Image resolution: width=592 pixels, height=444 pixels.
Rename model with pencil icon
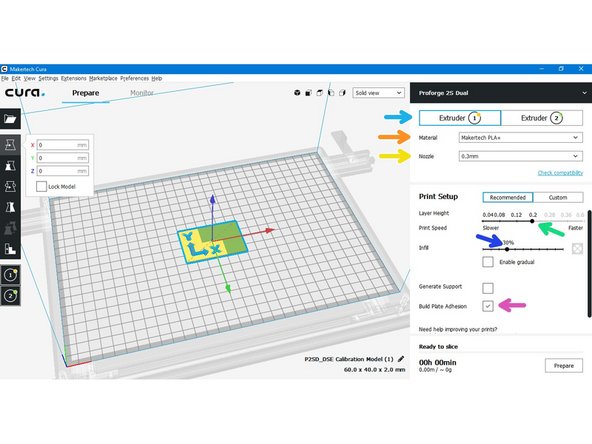coord(401,359)
